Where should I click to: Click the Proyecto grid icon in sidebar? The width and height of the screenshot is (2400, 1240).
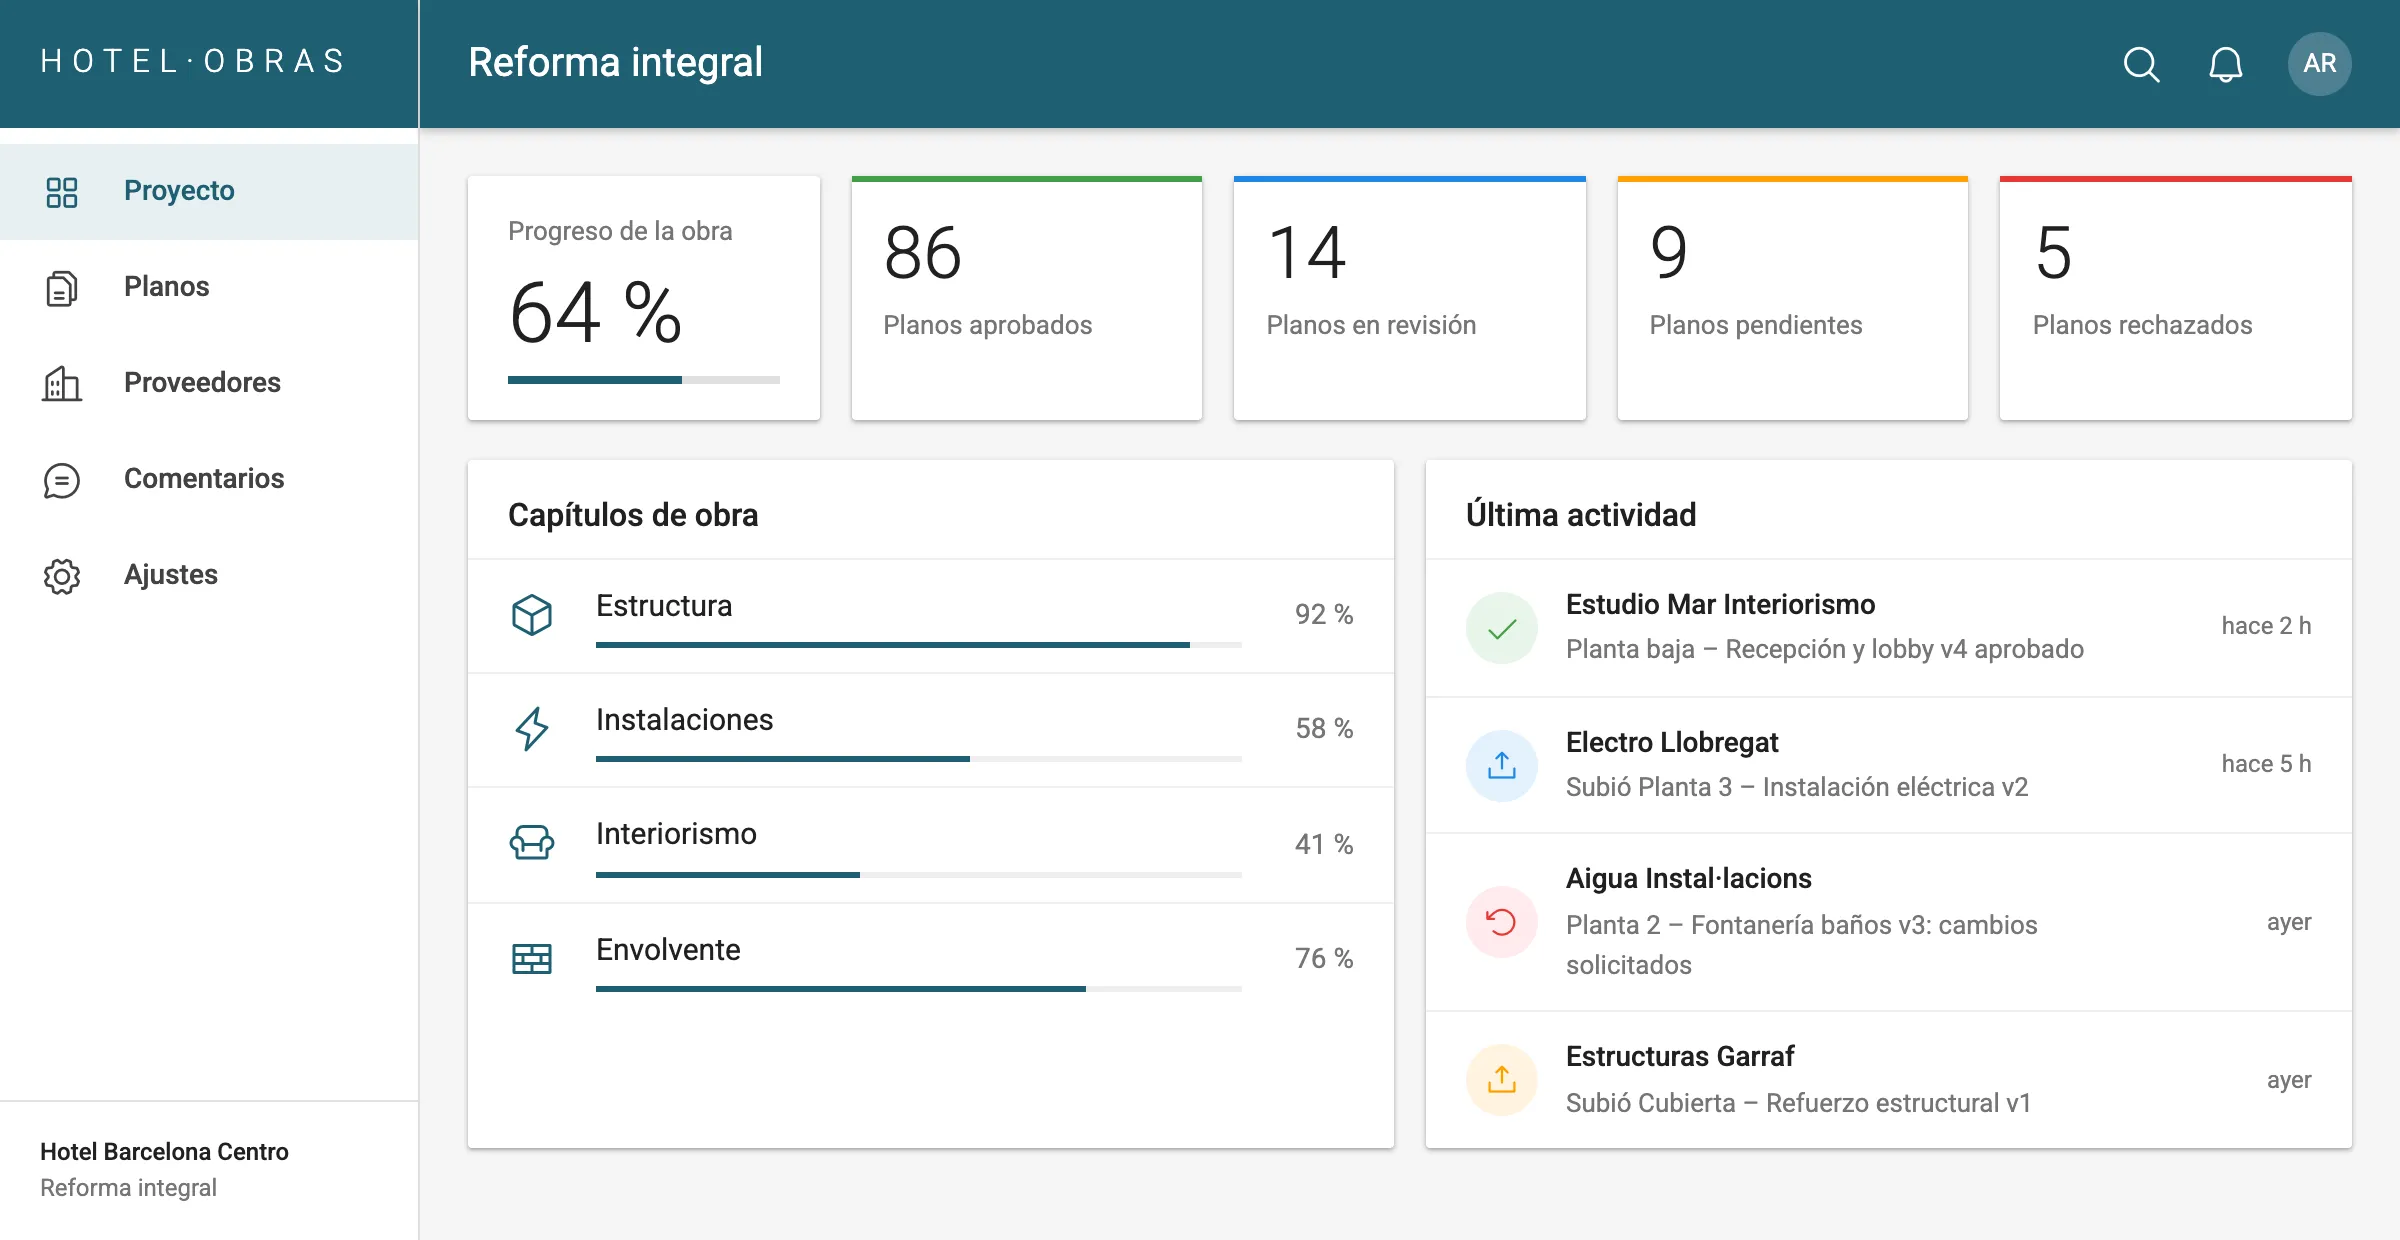pyautogui.click(x=62, y=192)
